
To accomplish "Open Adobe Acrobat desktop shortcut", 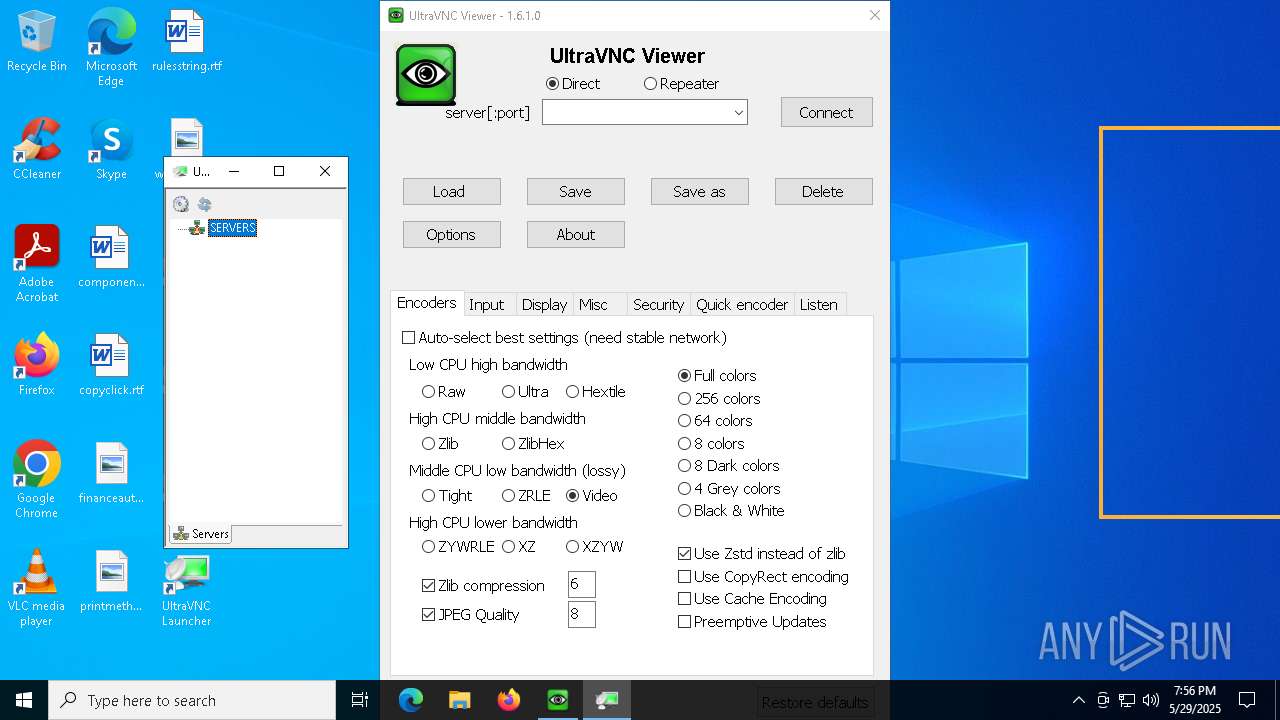I will (x=37, y=264).
